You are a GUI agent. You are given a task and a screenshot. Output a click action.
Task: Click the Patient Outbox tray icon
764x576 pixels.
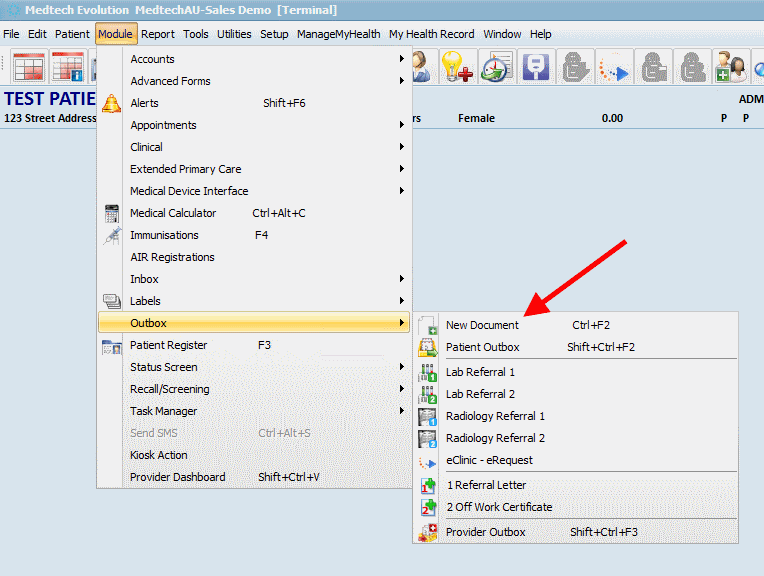tap(427, 347)
